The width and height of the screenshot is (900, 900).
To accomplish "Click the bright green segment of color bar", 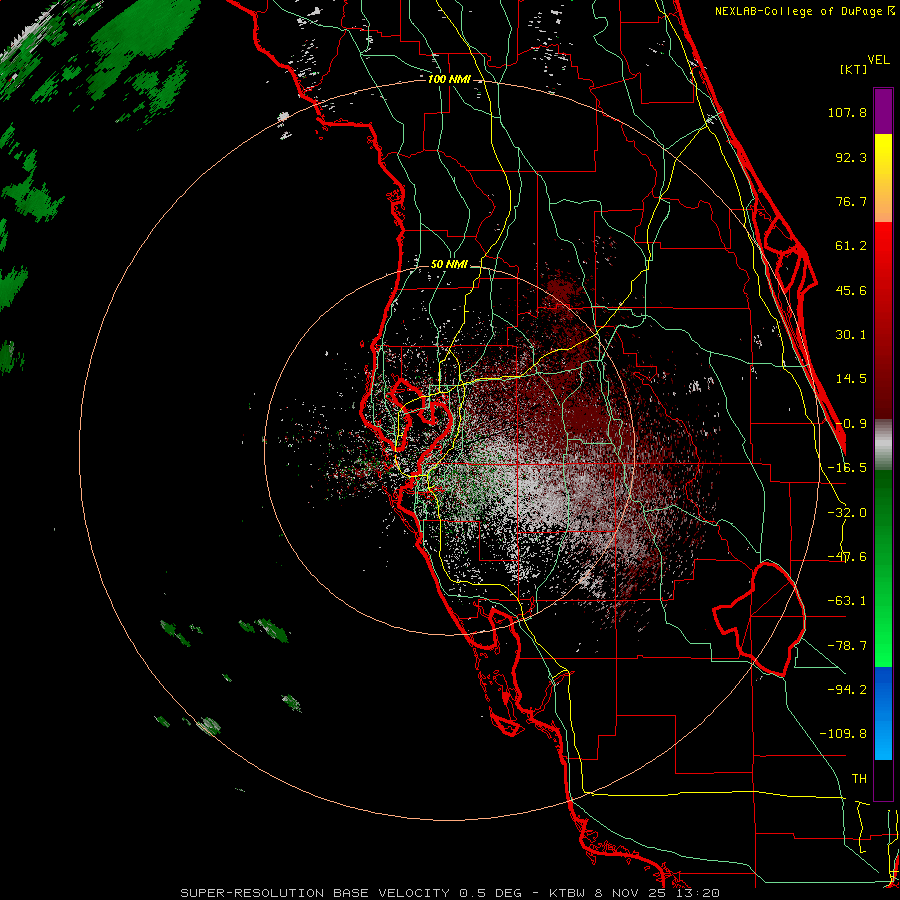I will (883, 568).
